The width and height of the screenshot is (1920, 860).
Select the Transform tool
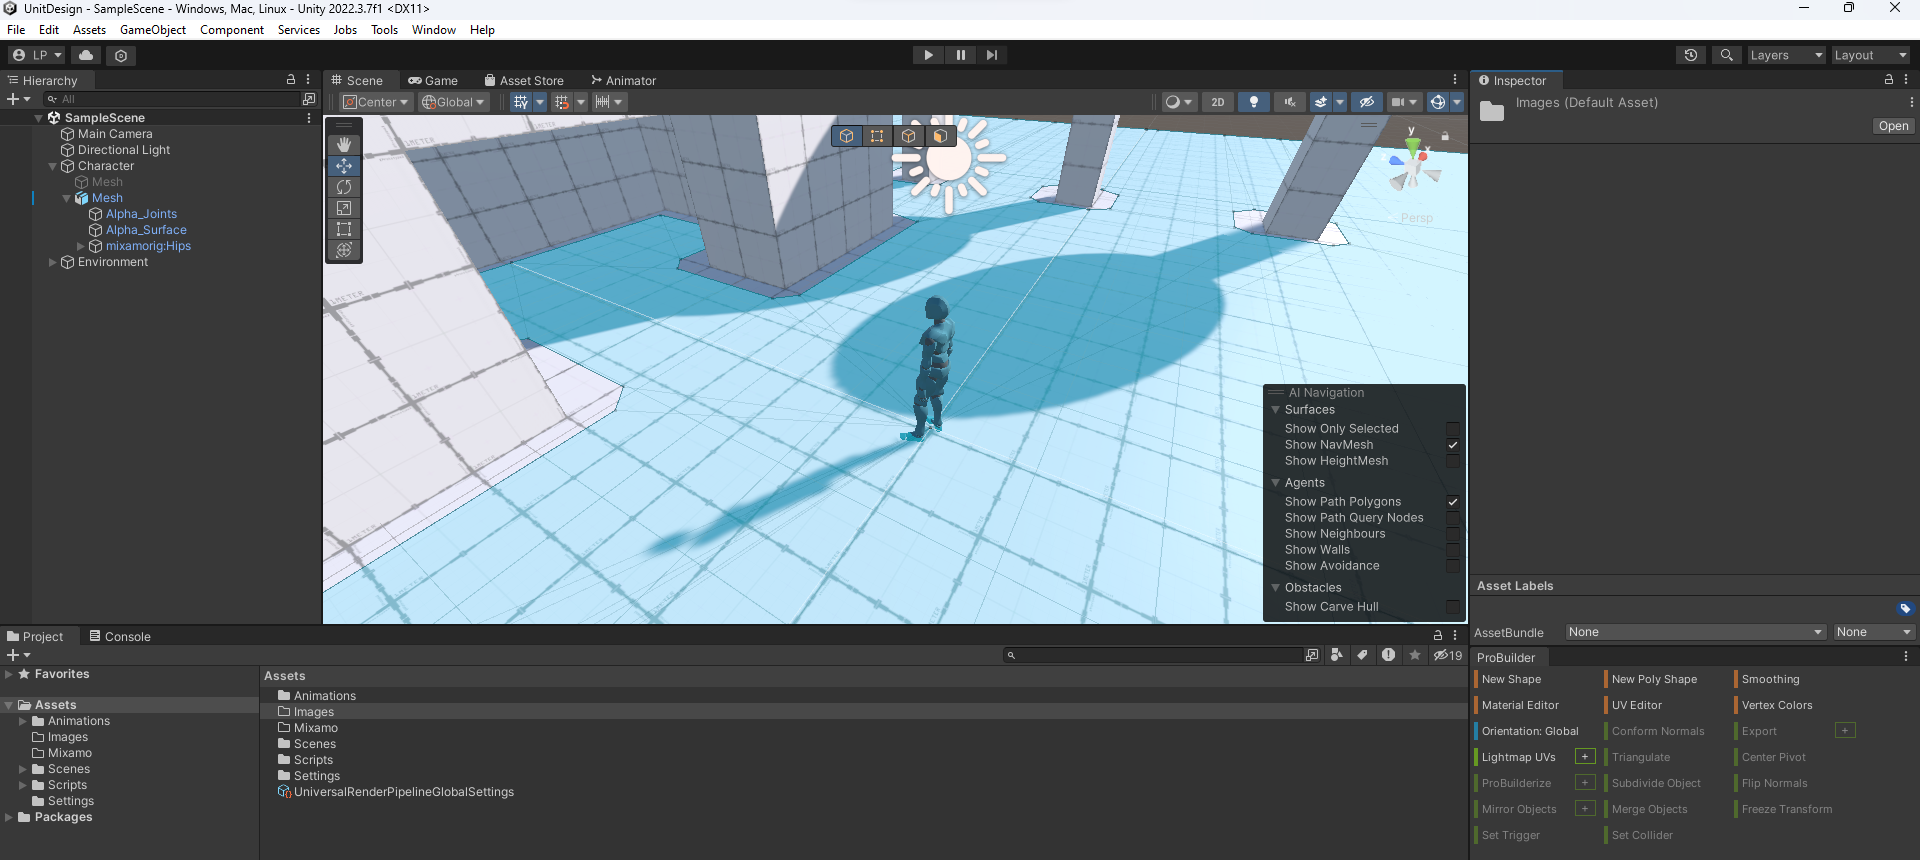344,250
